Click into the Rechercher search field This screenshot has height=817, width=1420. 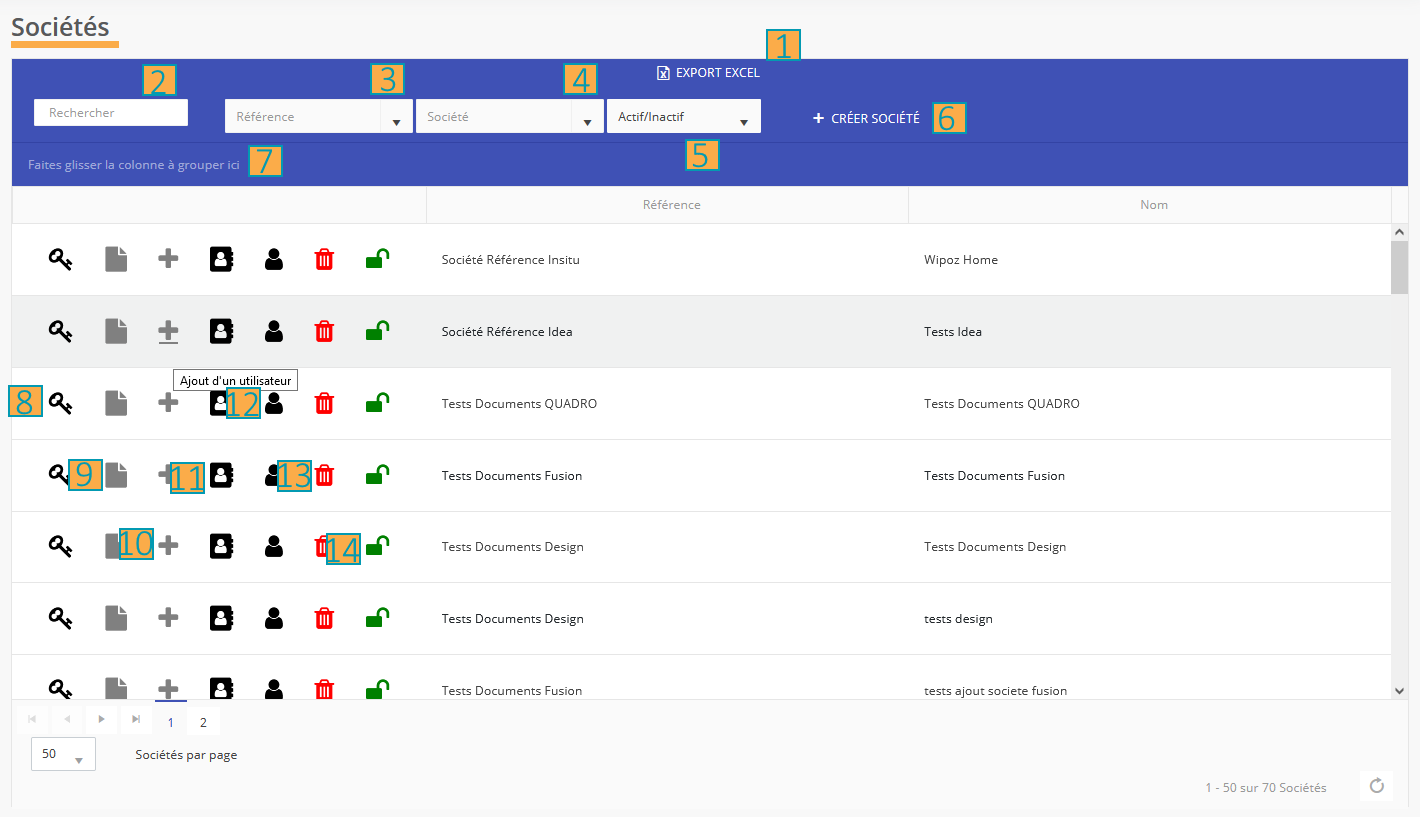point(111,113)
